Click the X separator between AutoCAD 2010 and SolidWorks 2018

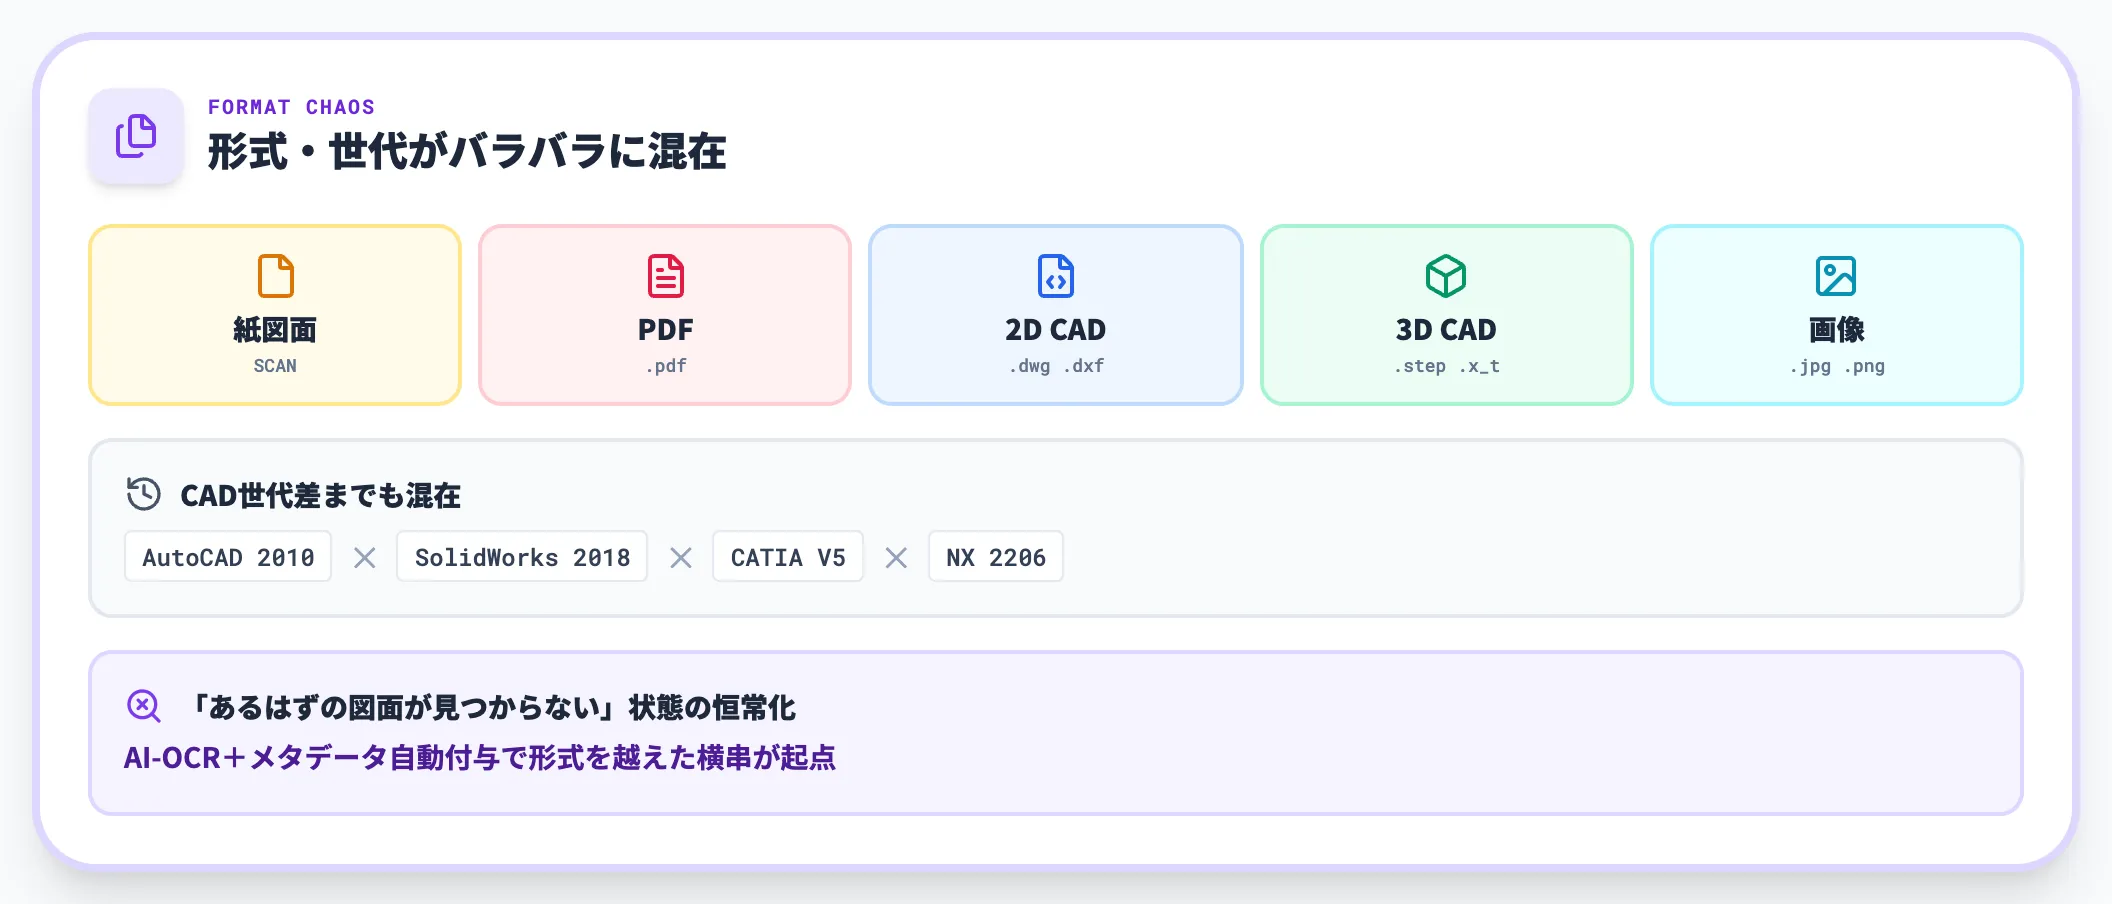tap(364, 557)
